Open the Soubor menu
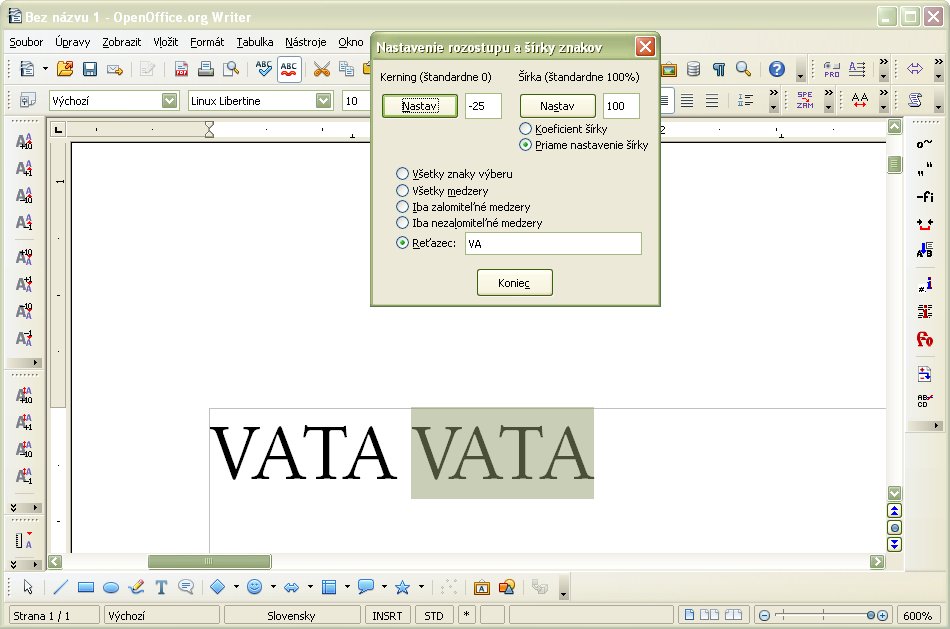This screenshot has width=950, height=629. pos(26,42)
